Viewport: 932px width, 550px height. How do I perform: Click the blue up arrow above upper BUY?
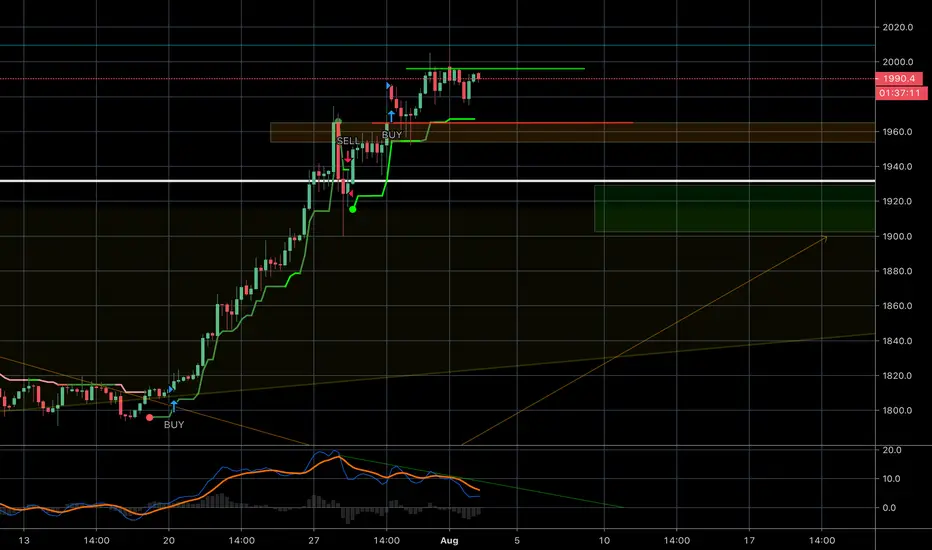point(391,116)
